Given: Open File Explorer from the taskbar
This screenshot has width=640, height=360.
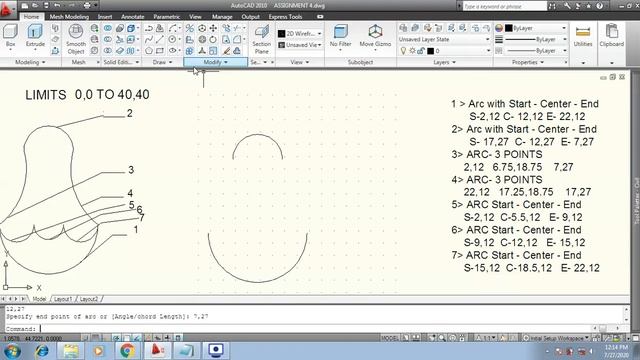Looking at the screenshot, I should tap(71, 351).
